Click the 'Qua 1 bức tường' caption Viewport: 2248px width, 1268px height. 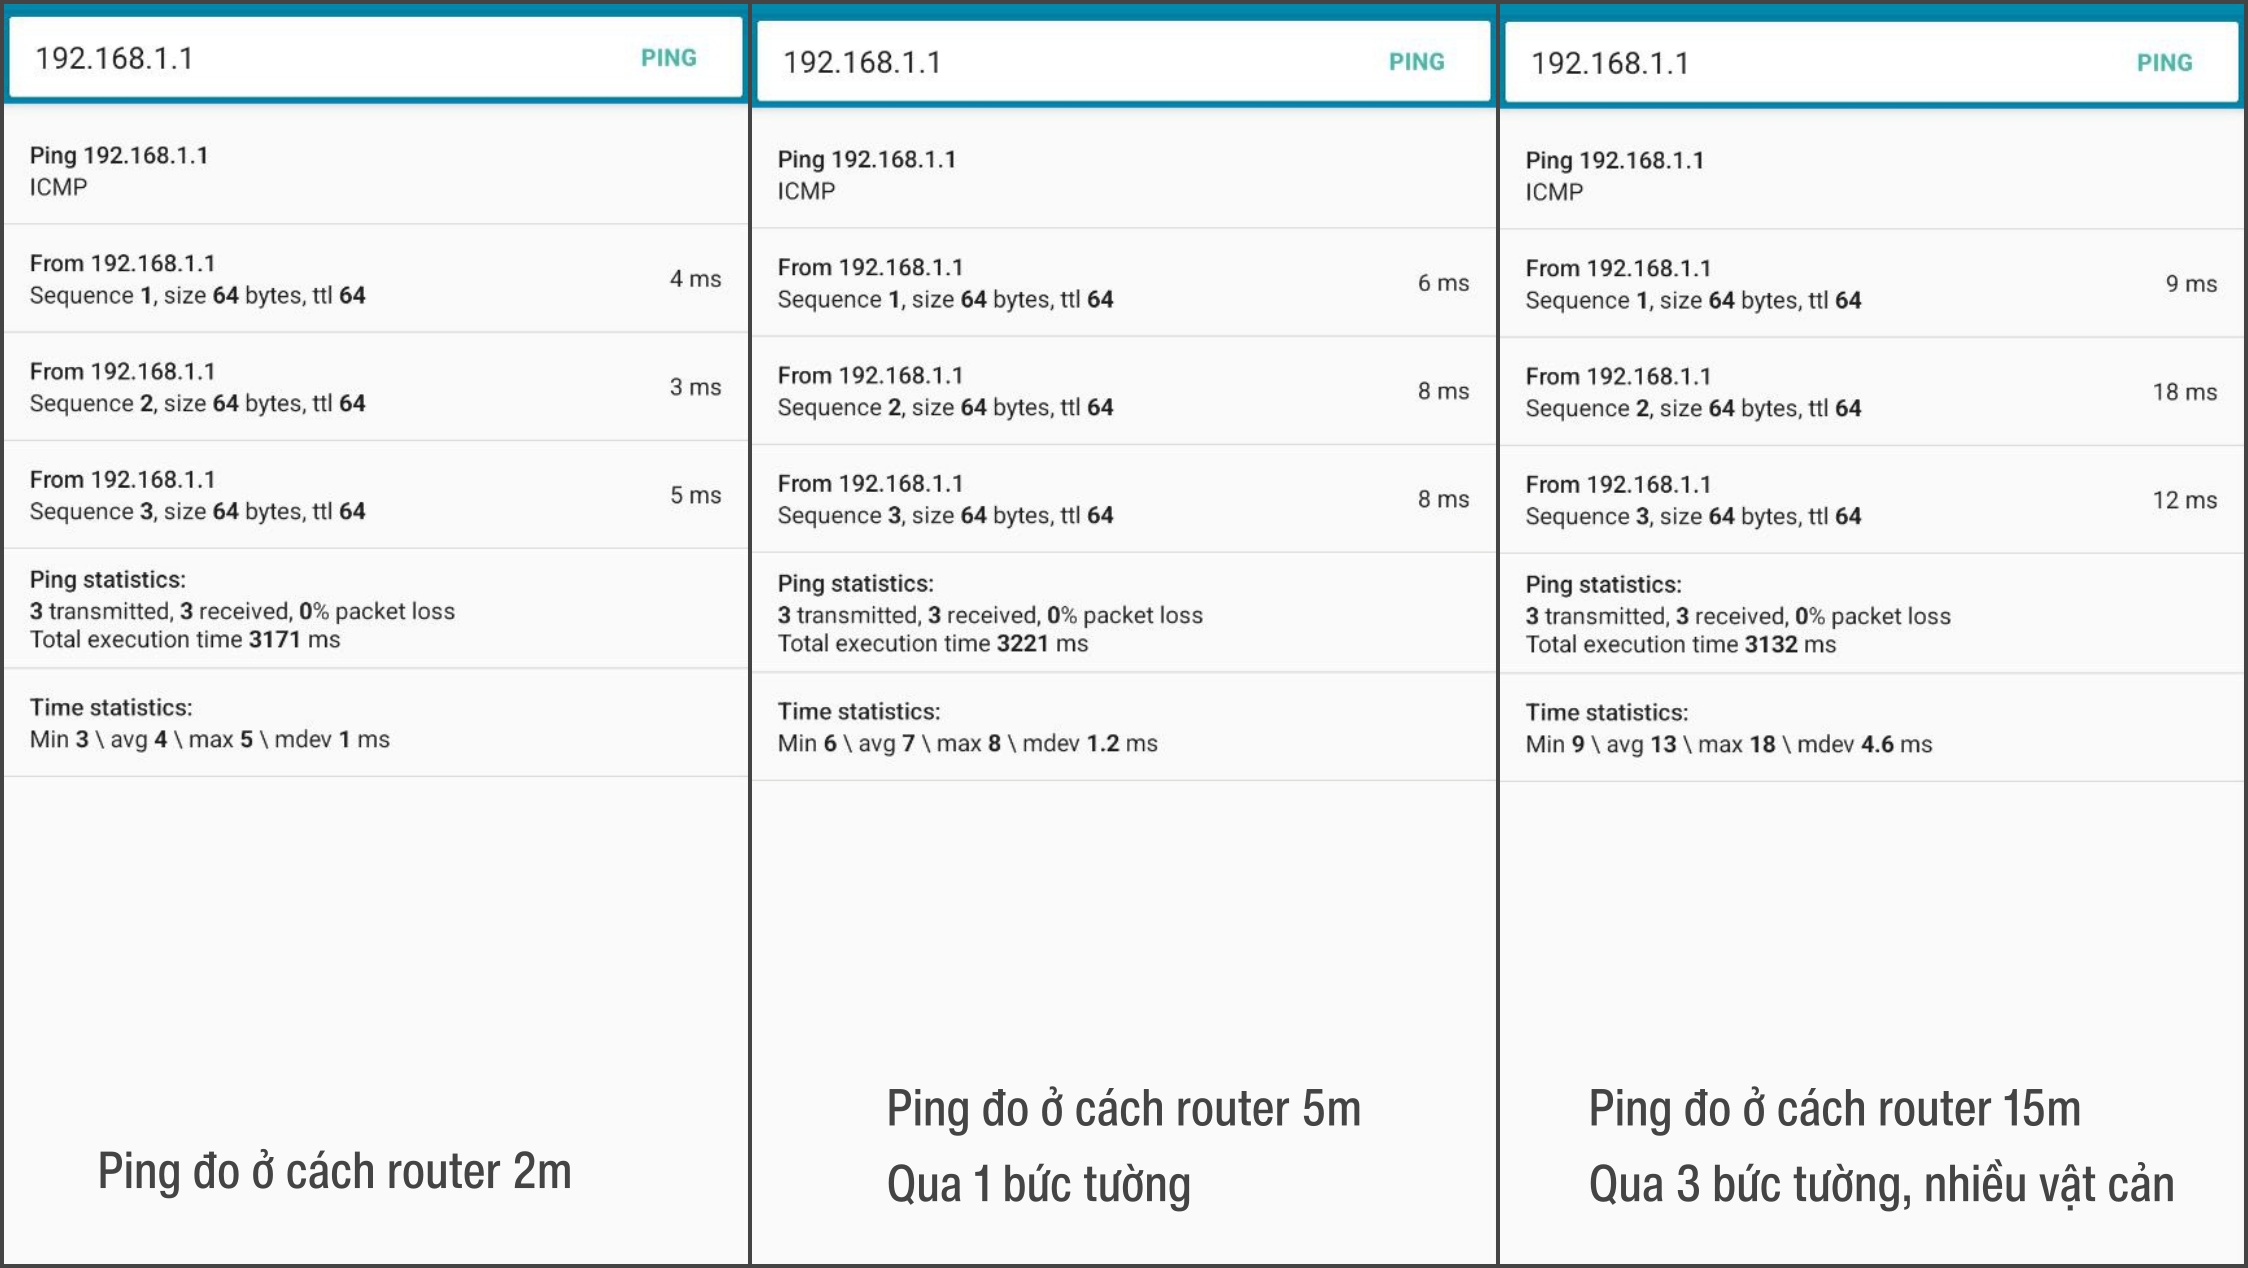1039,1185
